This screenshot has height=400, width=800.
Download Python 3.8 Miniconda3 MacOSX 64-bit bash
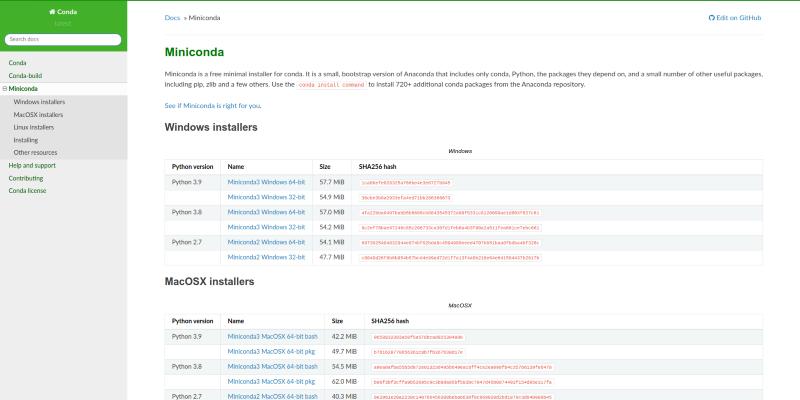point(272,366)
